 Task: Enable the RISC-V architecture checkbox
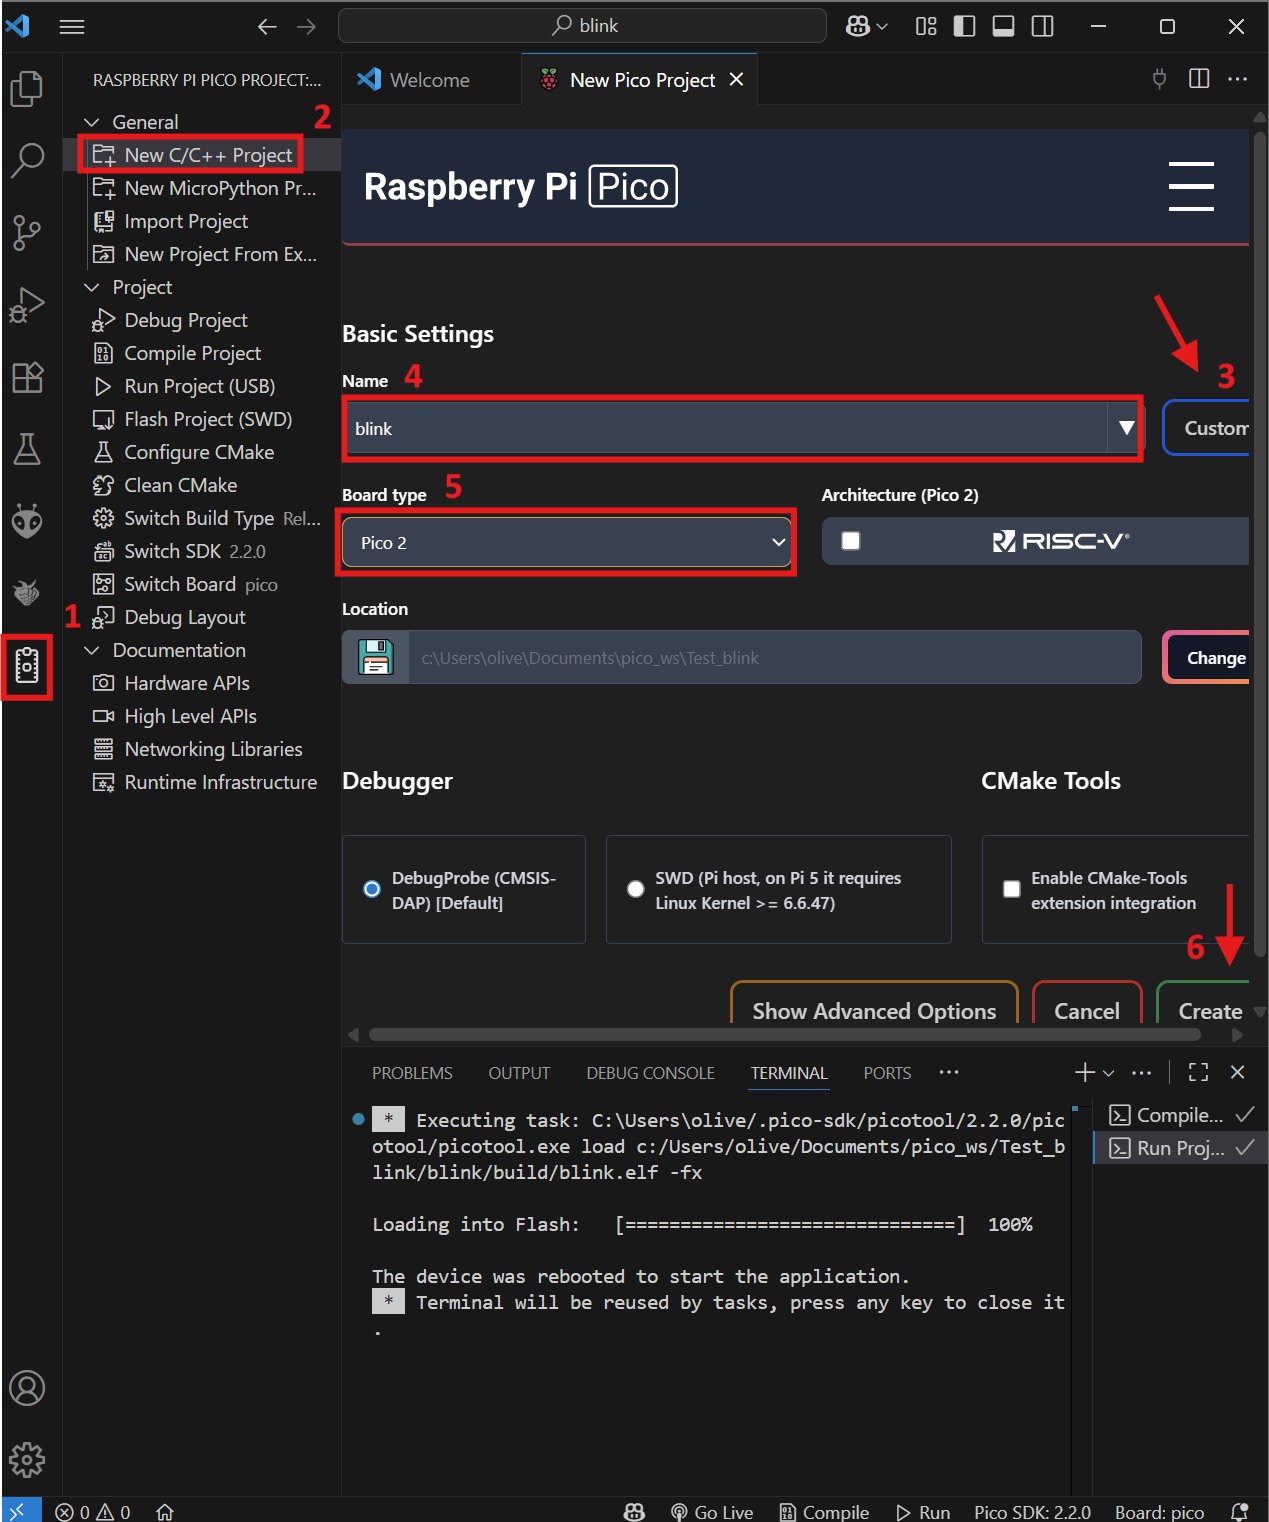(x=851, y=541)
